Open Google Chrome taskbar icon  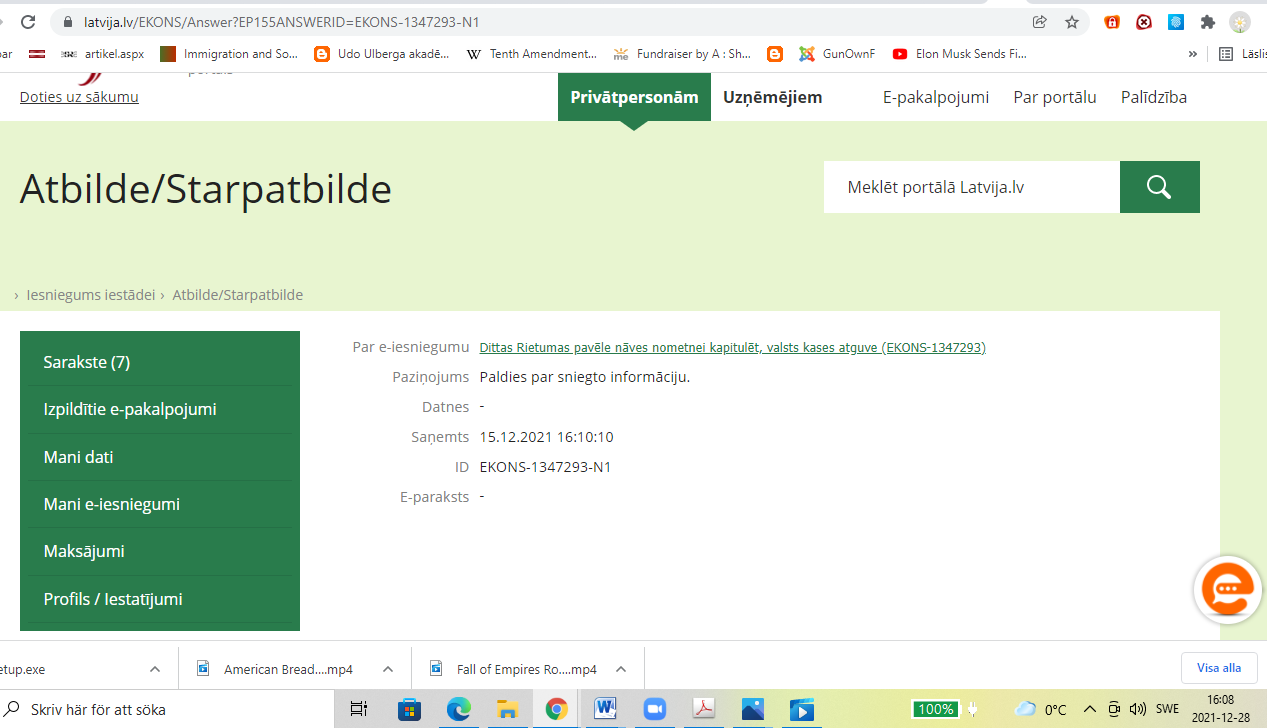[556, 709]
